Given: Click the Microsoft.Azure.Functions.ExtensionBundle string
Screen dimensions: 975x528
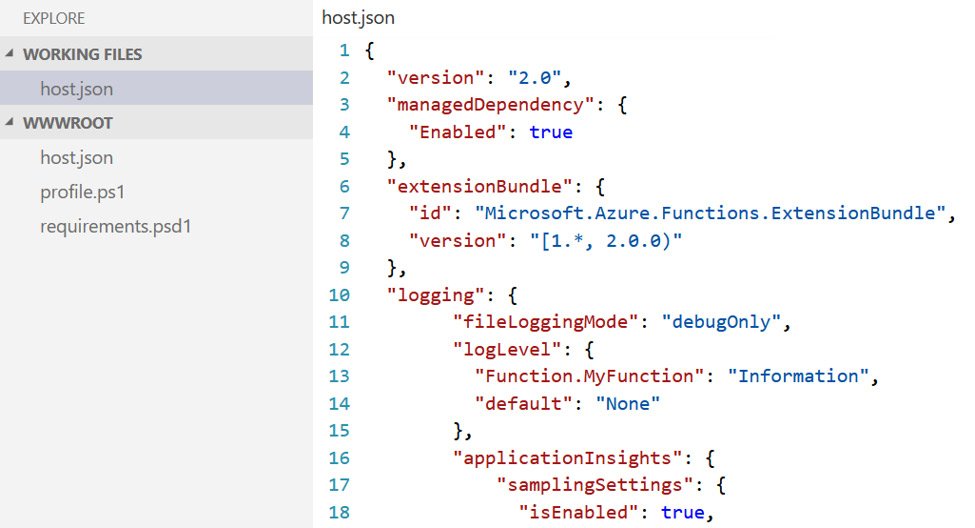Looking at the screenshot, I should pos(710,213).
